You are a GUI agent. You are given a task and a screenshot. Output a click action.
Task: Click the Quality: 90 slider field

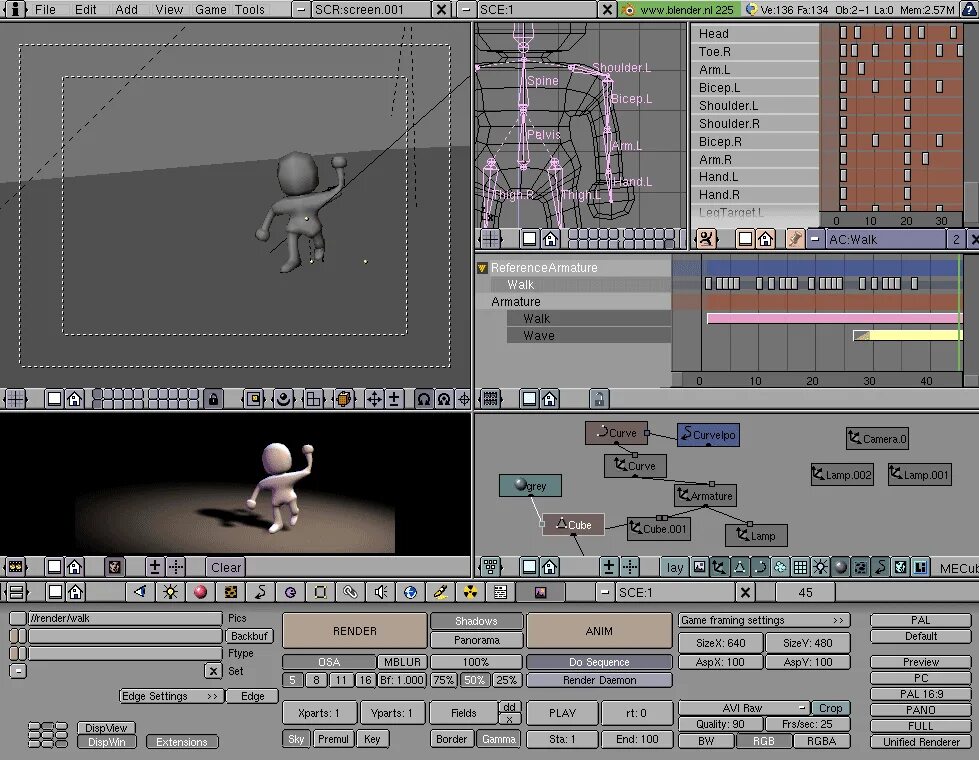click(721, 724)
